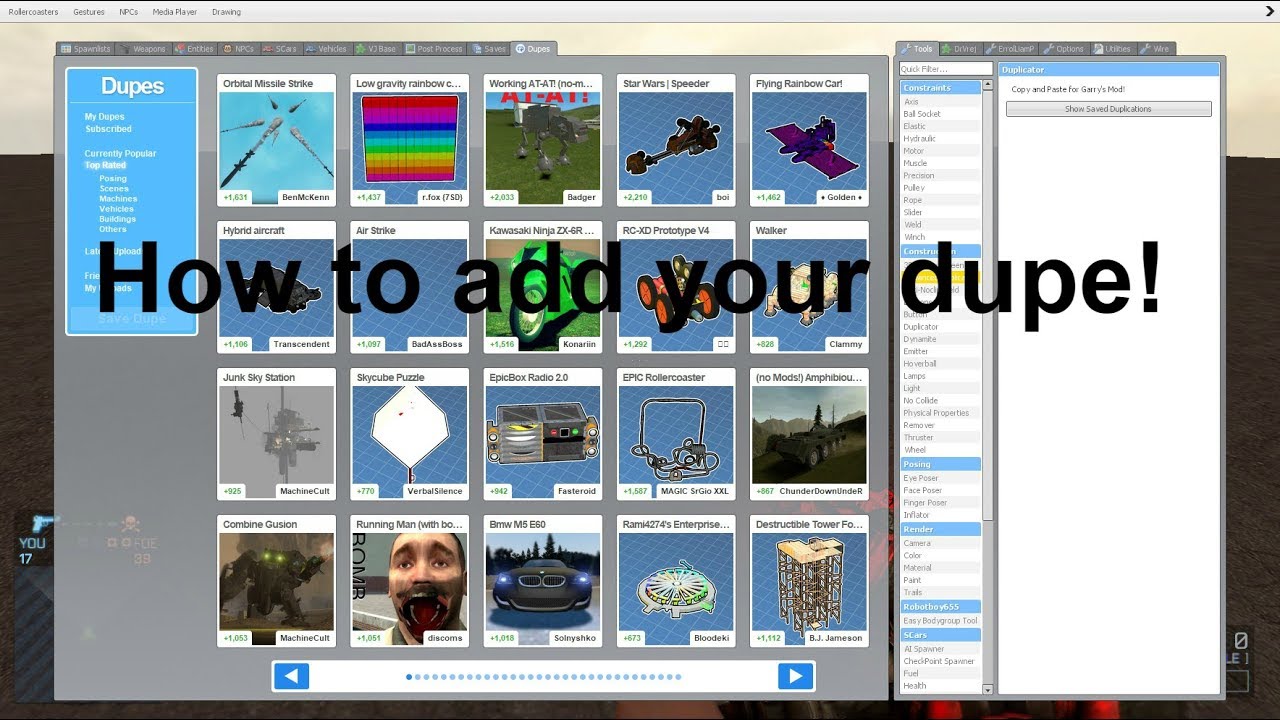Click the Quick Filter search field
This screenshot has width=1280, height=720.
945,69
